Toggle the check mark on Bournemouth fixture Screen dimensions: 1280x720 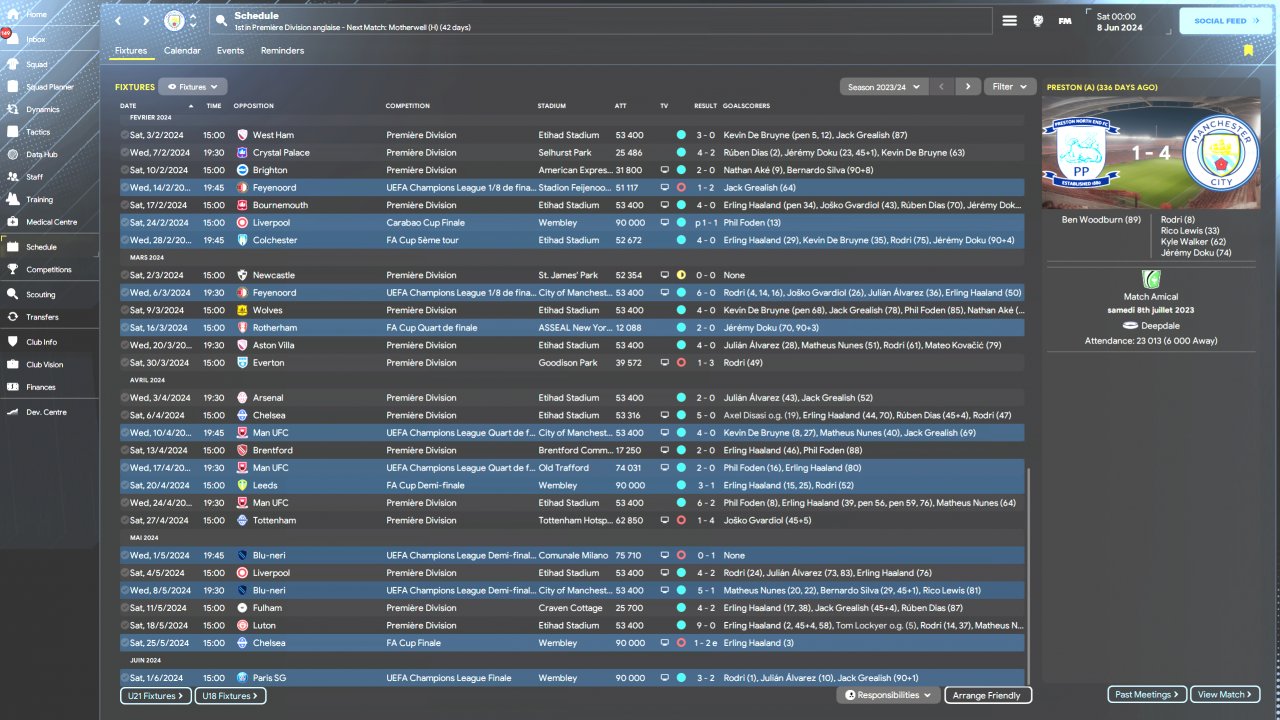[x=124, y=205]
